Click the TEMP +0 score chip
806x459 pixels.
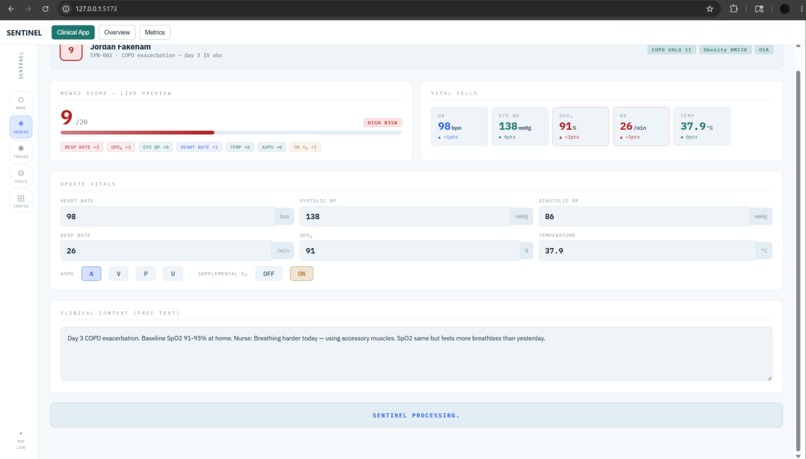click(x=240, y=147)
